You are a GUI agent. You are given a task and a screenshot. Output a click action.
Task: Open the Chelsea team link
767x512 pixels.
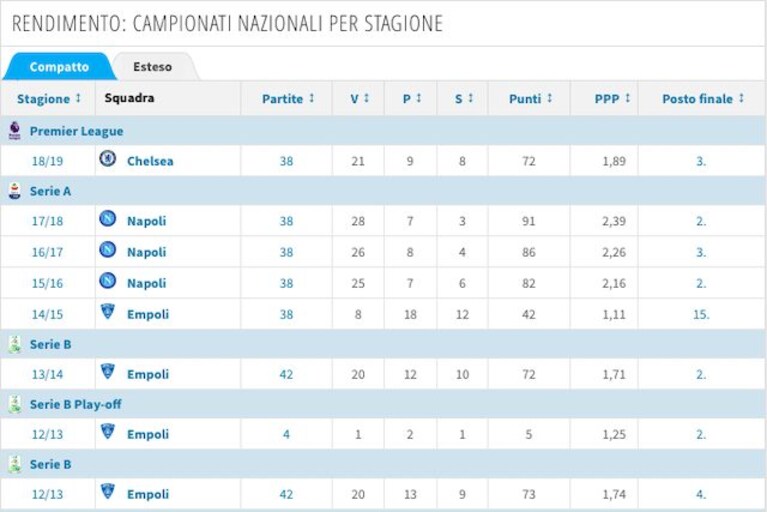tap(150, 161)
